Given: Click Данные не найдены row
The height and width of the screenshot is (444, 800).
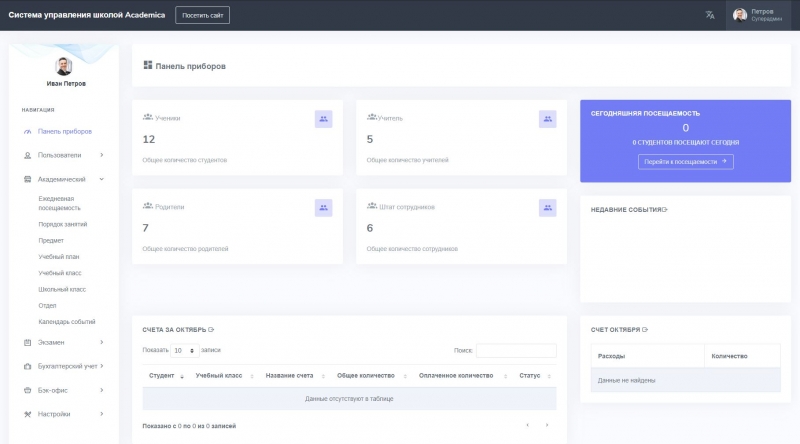Looking at the screenshot, I should pos(686,380).
